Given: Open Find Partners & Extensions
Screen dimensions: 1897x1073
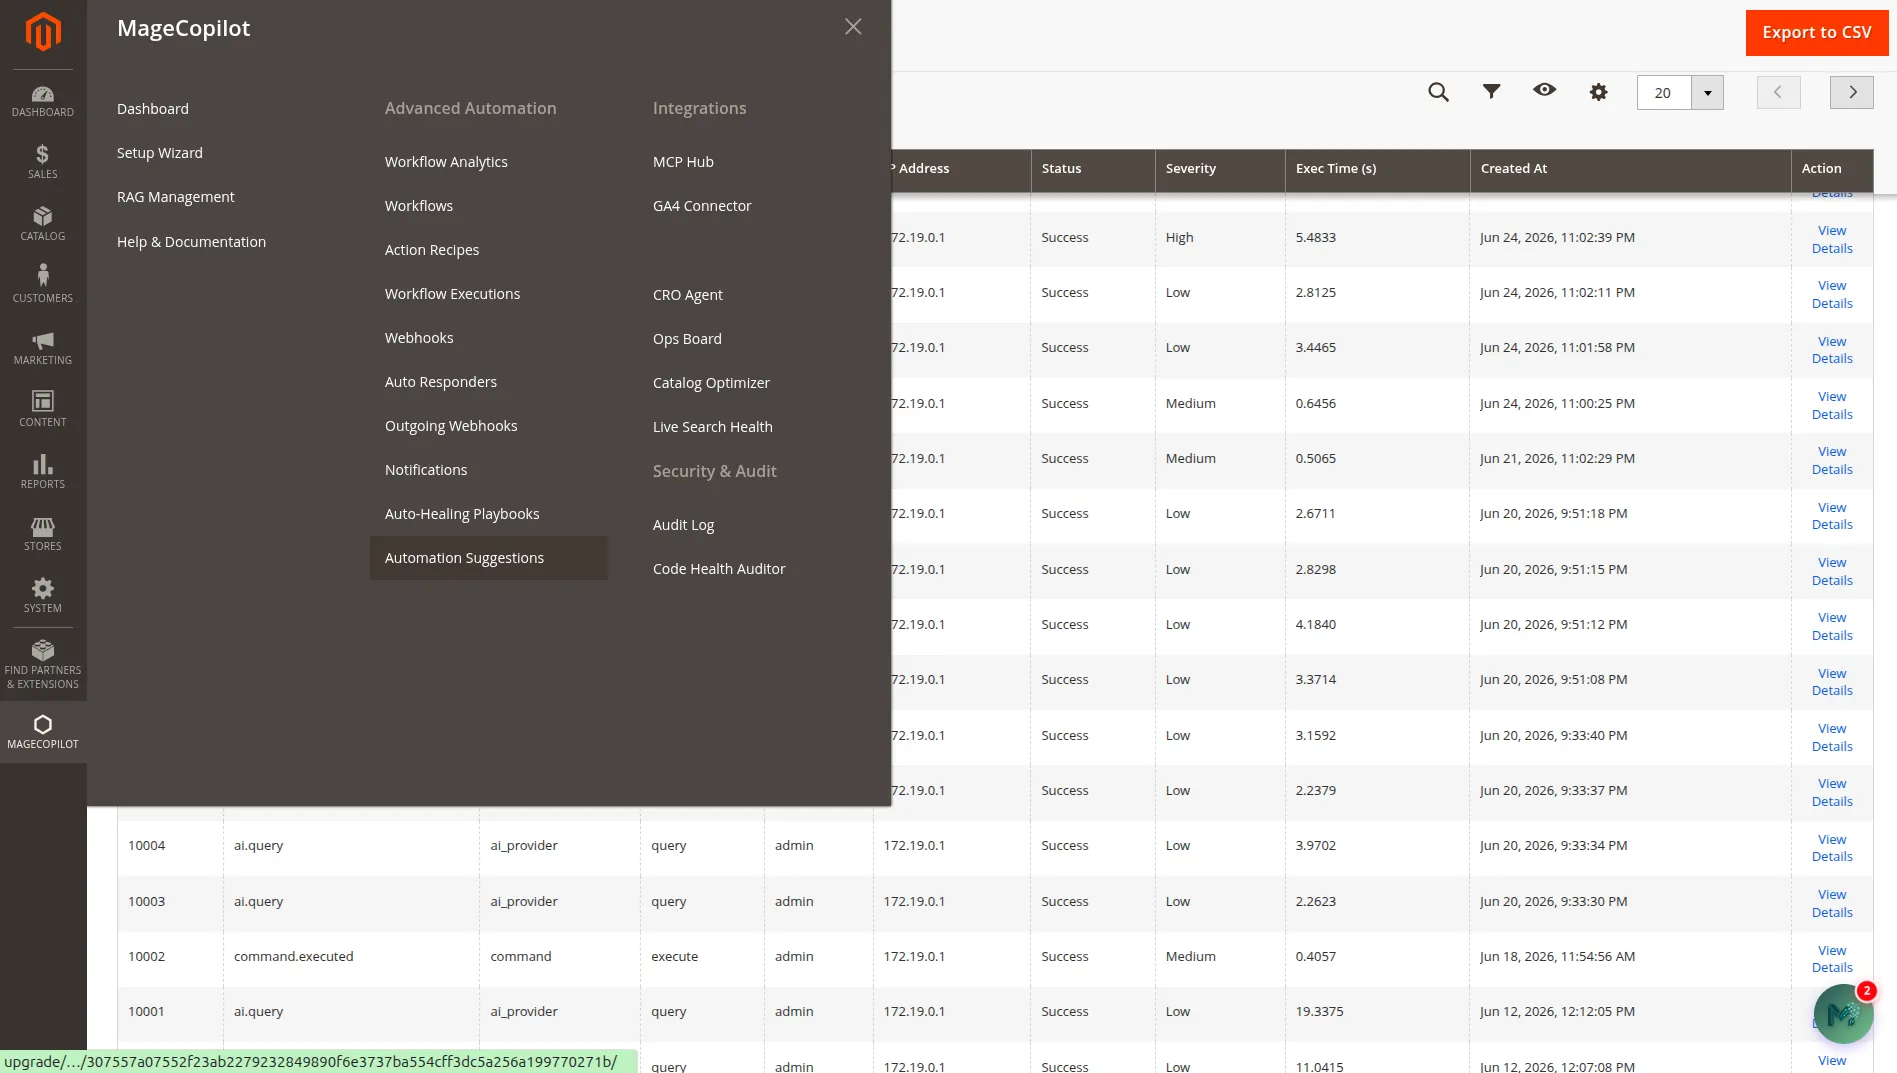Looking at the screenshot, I should pyautogui.click(x=43, y=665).
